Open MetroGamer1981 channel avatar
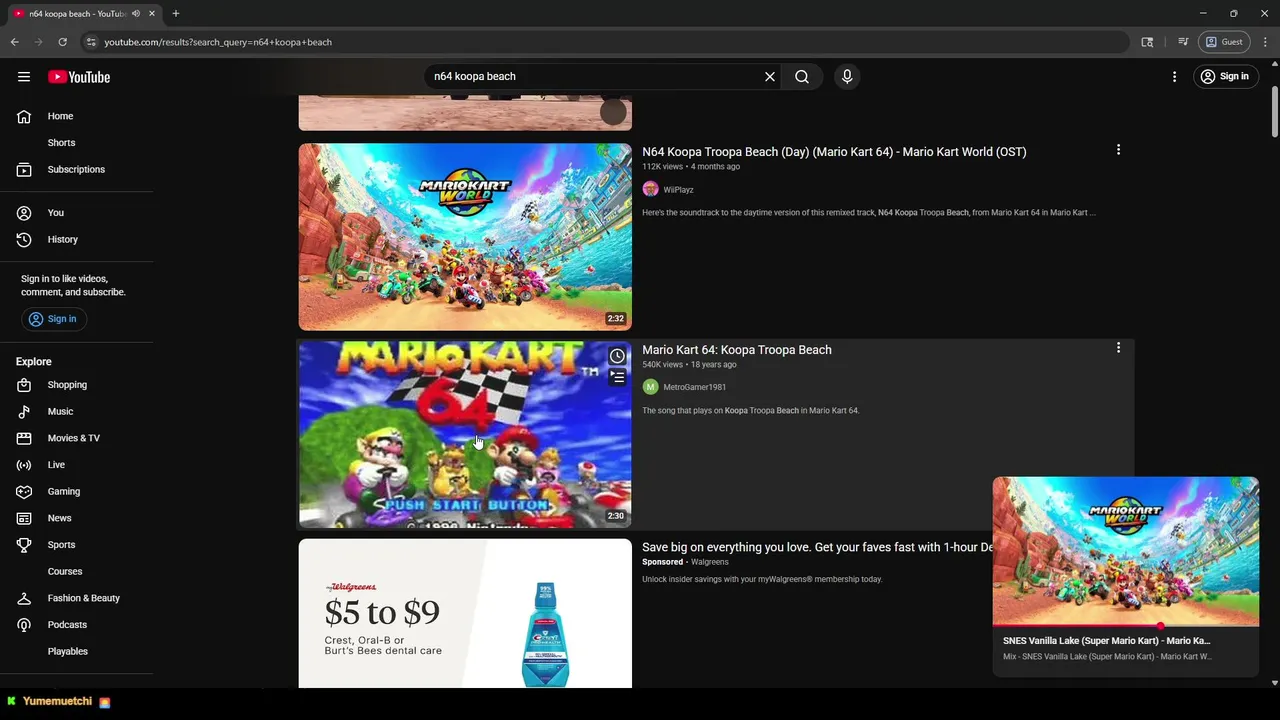This screenshot has height=720, width=1280. [650, 387]
